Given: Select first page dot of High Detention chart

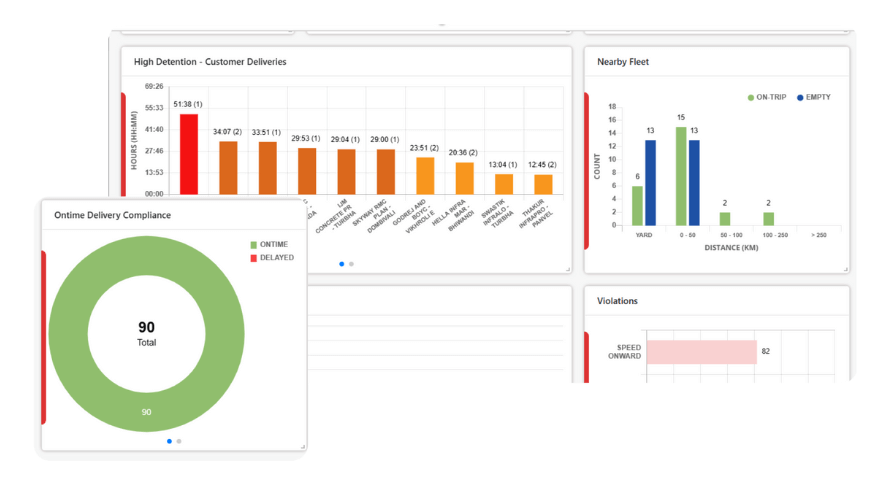Looking at the screenshot, I should click(x=342, y=264).
